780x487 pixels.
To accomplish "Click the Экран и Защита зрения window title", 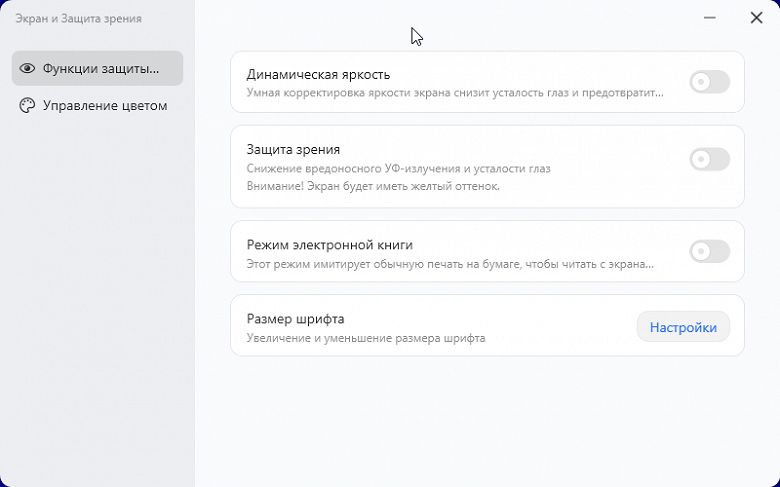I will pyautogui.click(x=78, y=18).
